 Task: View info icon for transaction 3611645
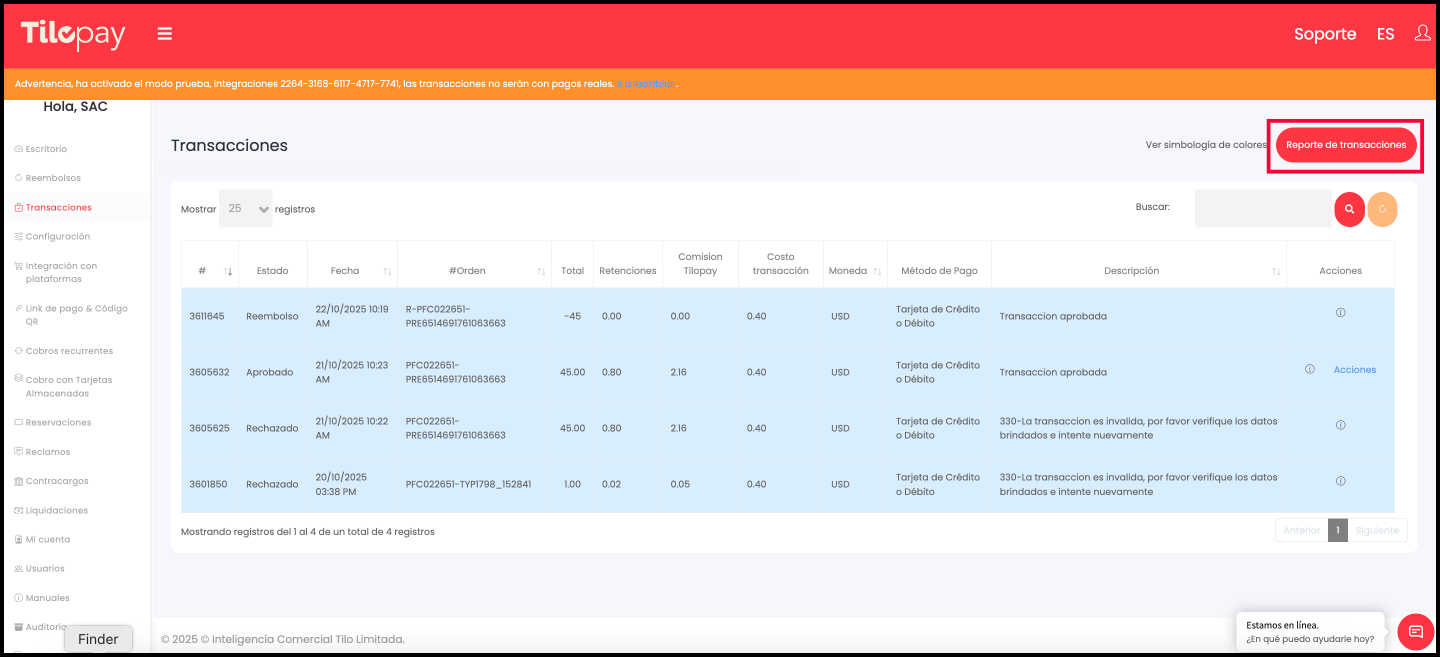(x=1340, y=313)
